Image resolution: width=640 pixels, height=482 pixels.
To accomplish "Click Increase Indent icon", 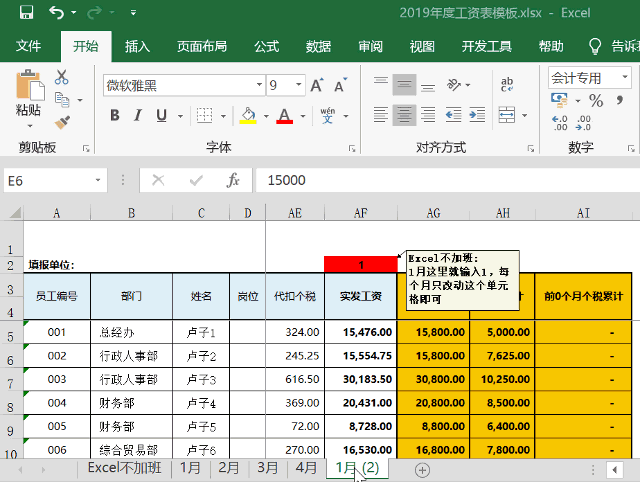I will coord(477,115).
